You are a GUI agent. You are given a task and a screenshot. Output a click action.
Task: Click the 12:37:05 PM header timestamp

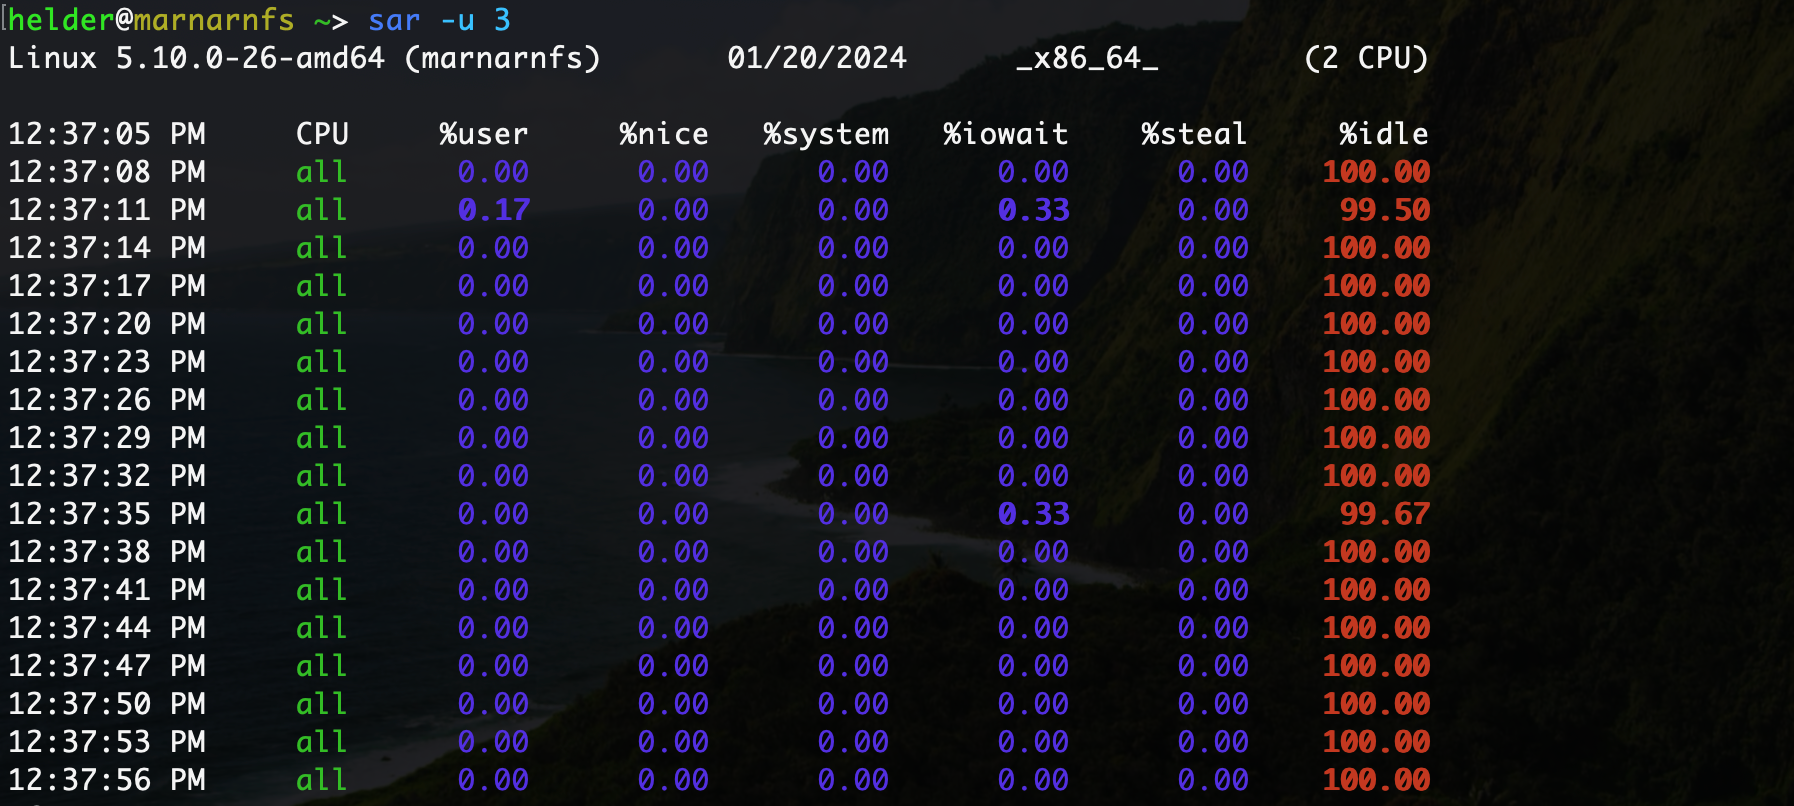(x=107, y=134)
